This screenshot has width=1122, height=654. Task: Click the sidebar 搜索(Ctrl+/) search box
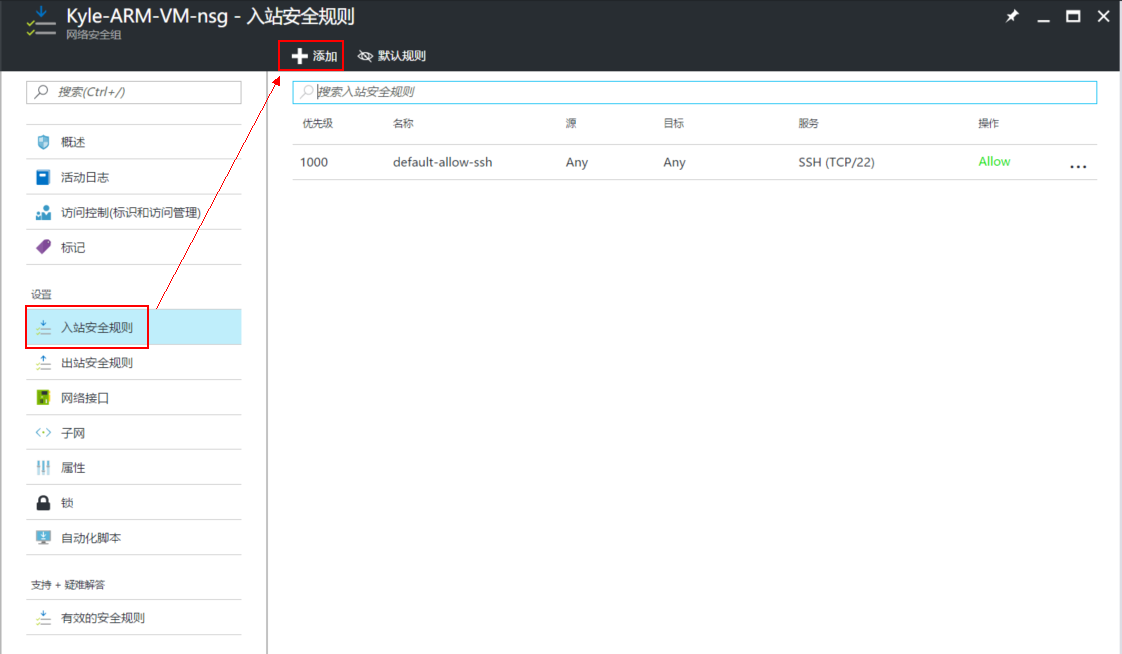pyautogui.click(x=140, y=92)
